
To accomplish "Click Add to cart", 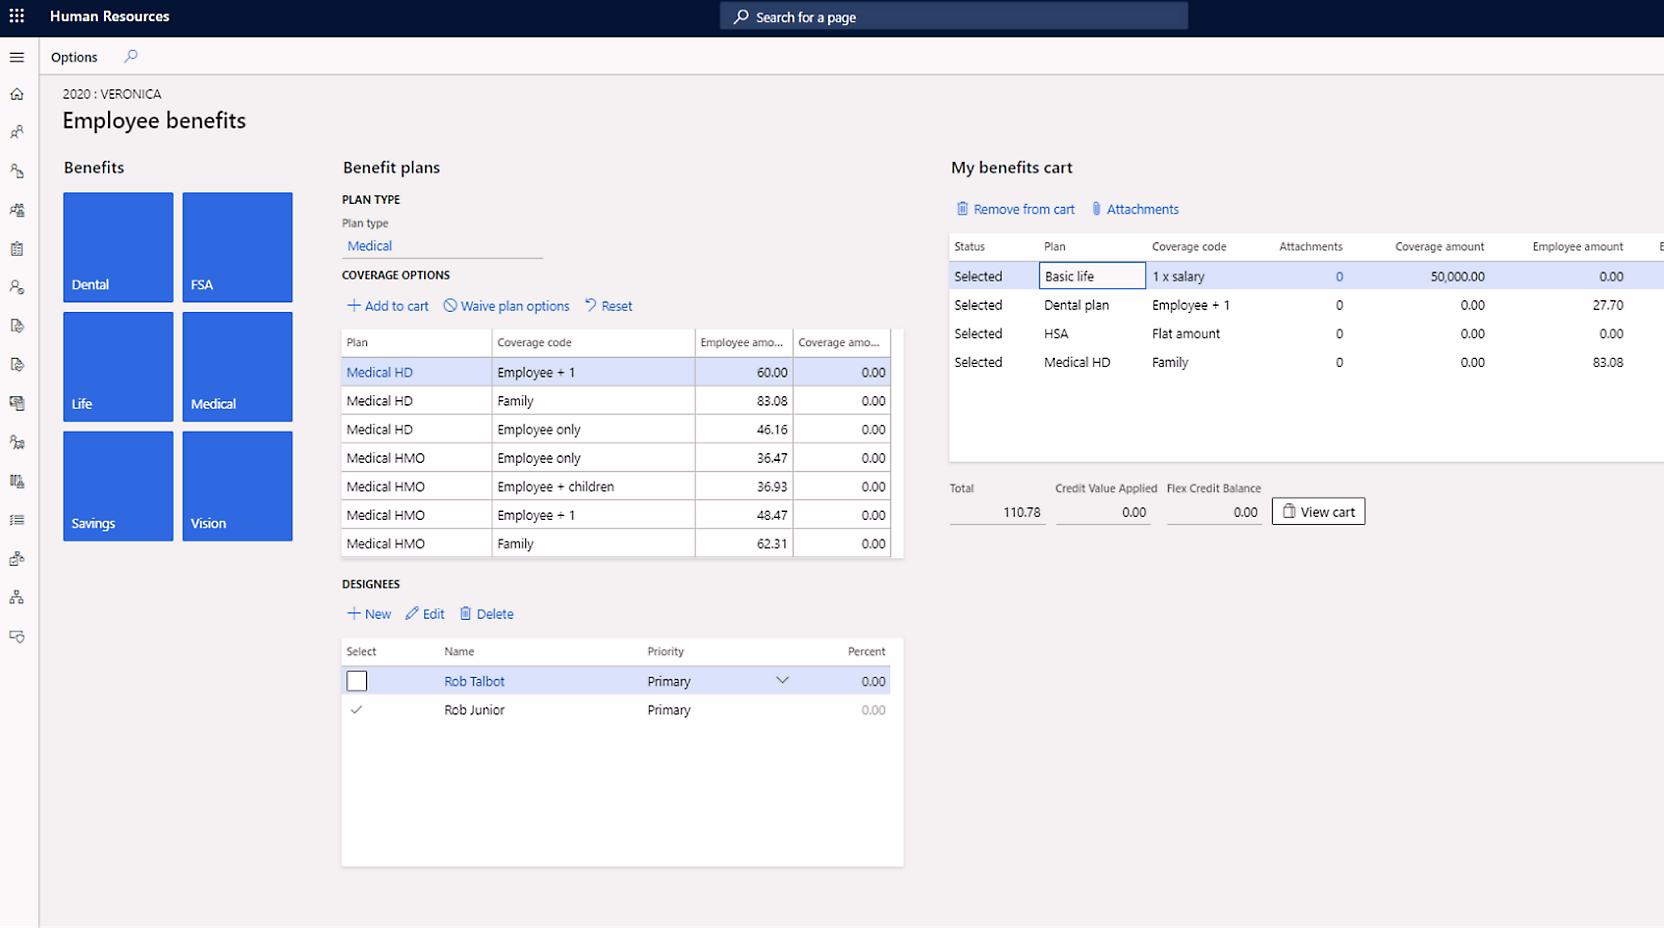I will click(x=387, y=306).
